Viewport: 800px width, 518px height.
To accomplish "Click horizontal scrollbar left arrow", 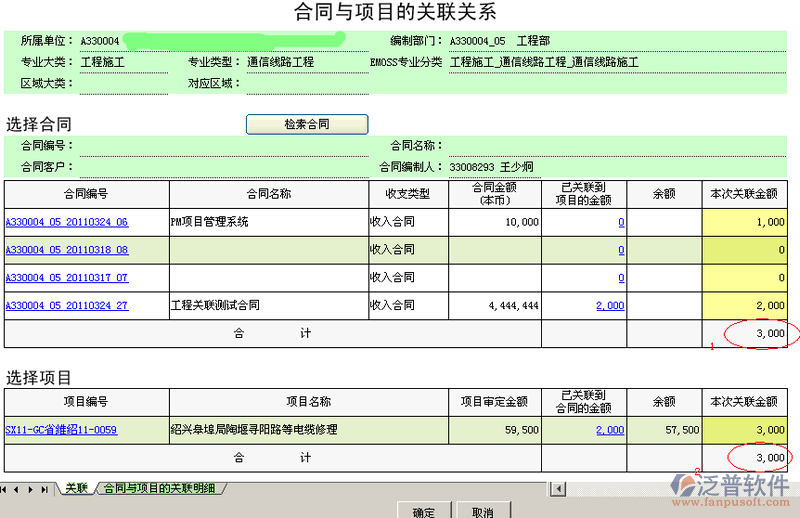I will pyautogui.click(x=559, y=489).
